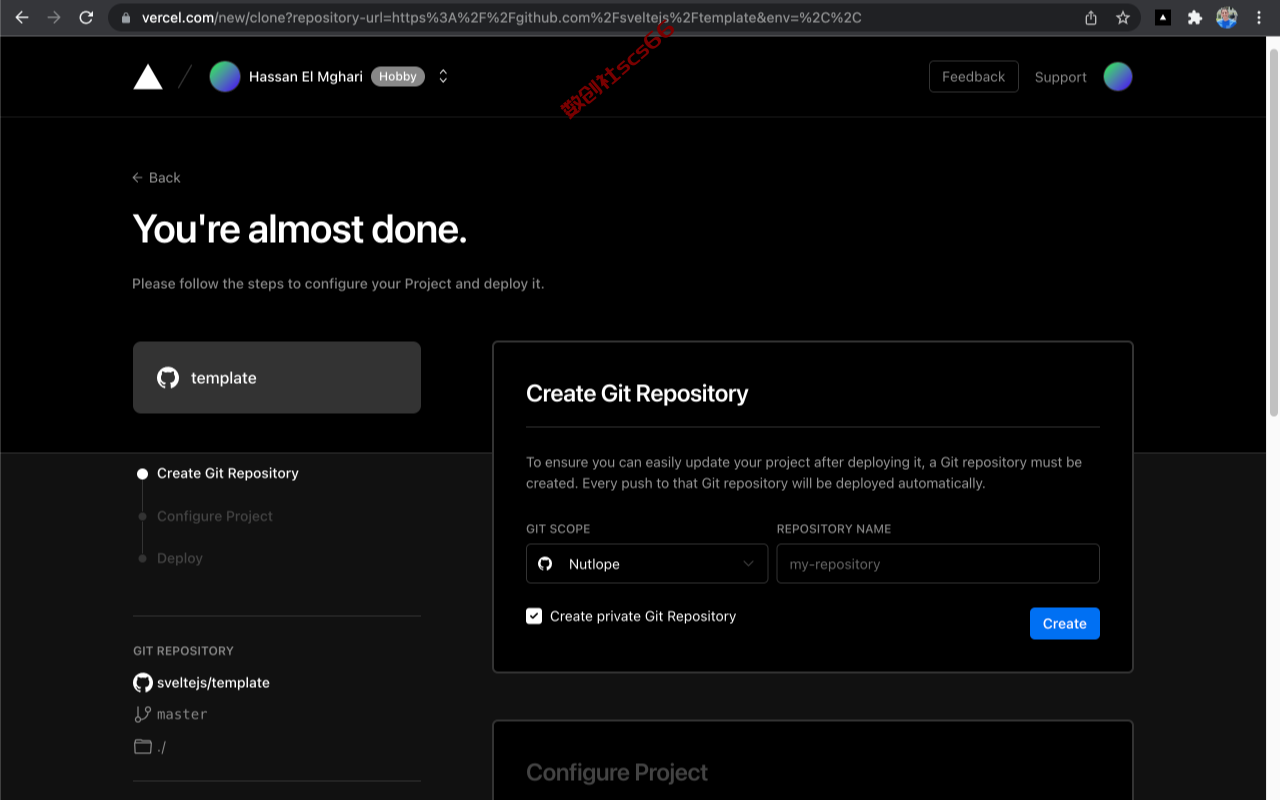Select the template card
Screen dimensions: 1280x800
click(x=277, y=378)
